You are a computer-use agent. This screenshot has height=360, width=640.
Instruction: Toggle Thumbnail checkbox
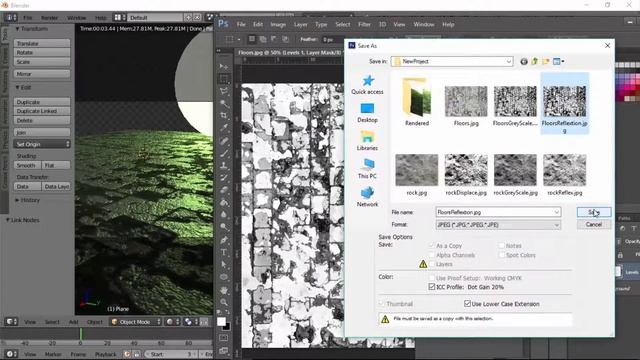[x=382, y=304]
